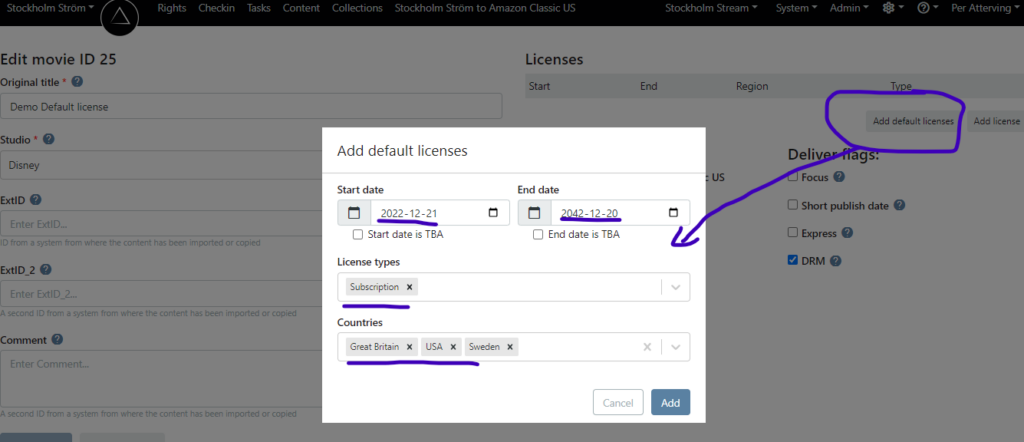Remove the Subscription license type tag
The width and height of the screenshot is (1024, 442).
tap(410, 287)
